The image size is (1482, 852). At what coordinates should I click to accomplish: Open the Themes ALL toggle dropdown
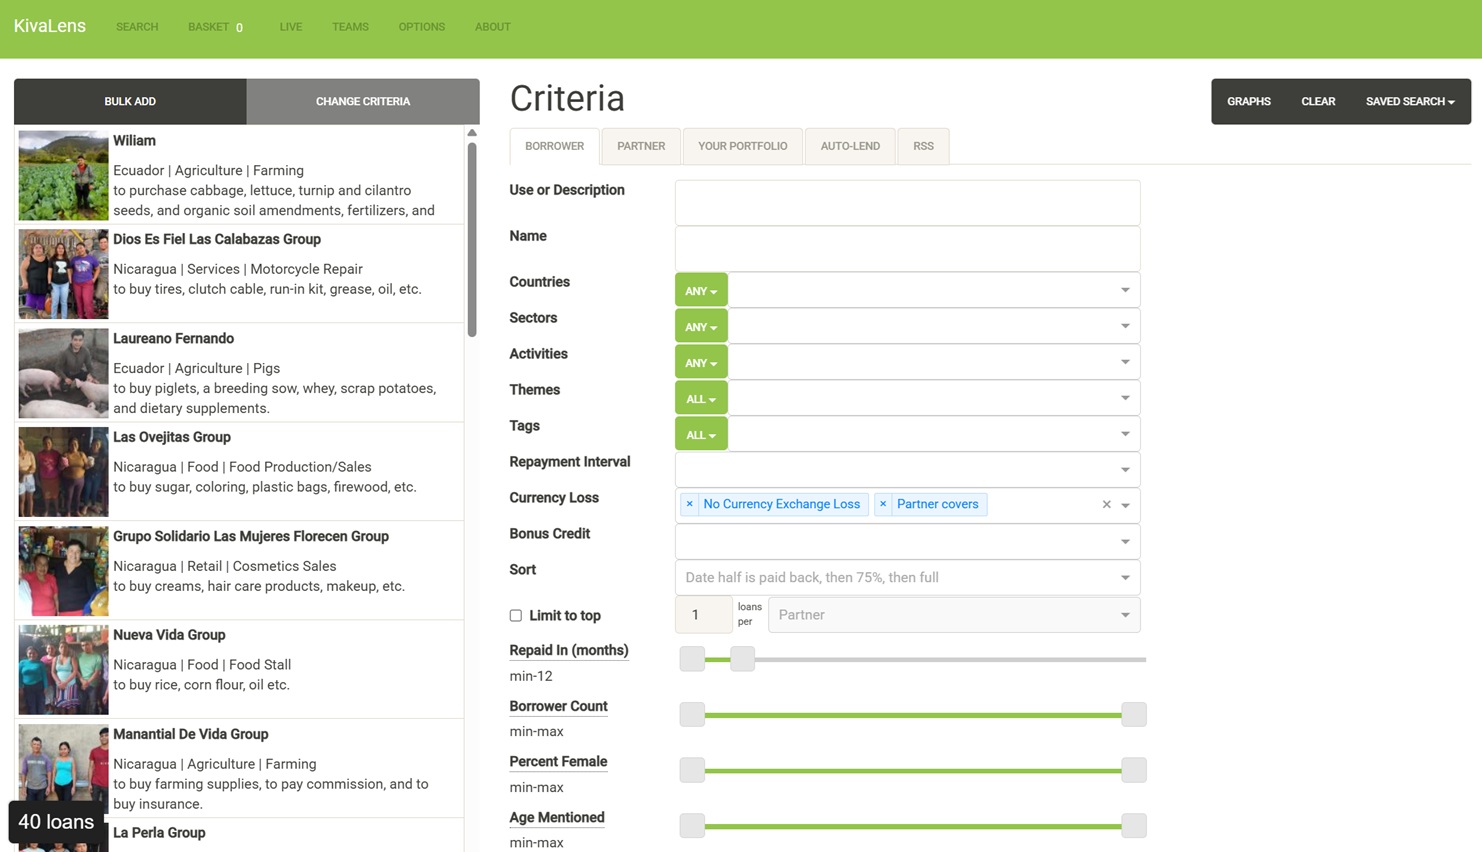pyautogui.click(x=701, y=399)
